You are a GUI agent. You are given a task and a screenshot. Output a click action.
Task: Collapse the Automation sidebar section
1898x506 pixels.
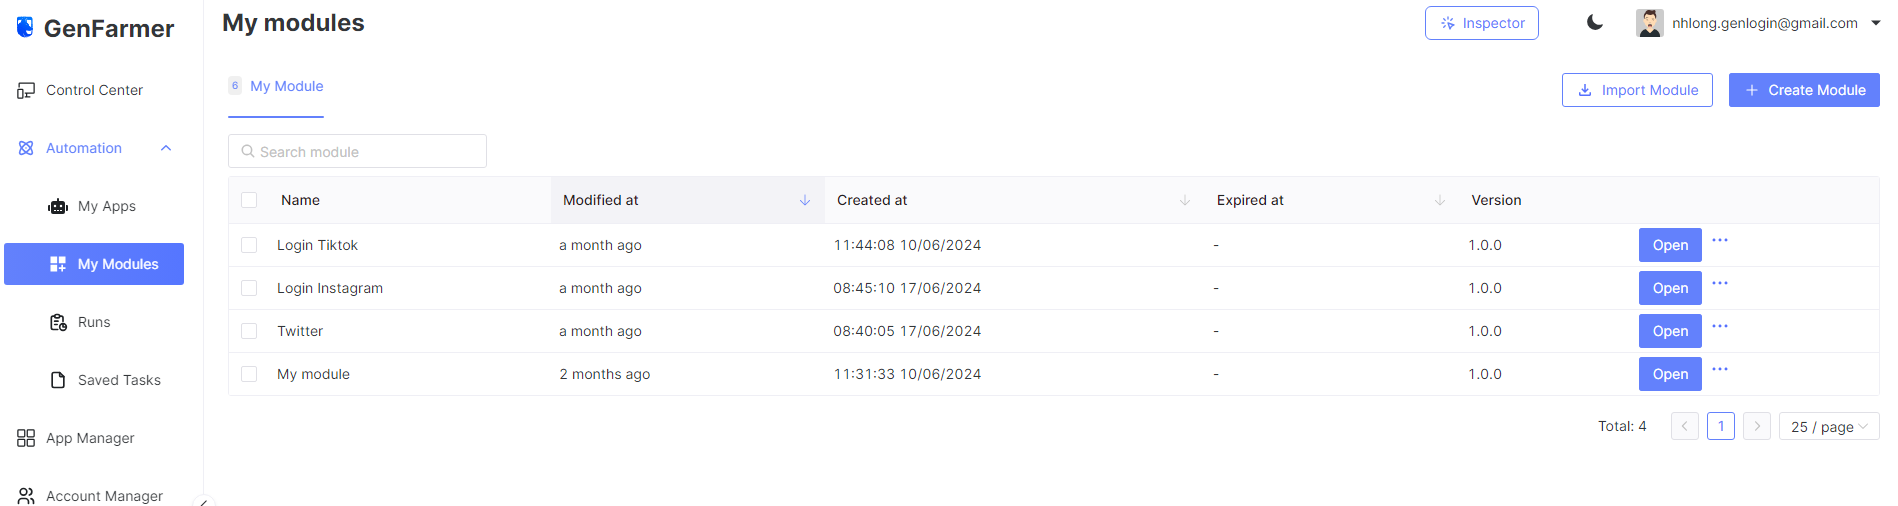tap(166, 148)
